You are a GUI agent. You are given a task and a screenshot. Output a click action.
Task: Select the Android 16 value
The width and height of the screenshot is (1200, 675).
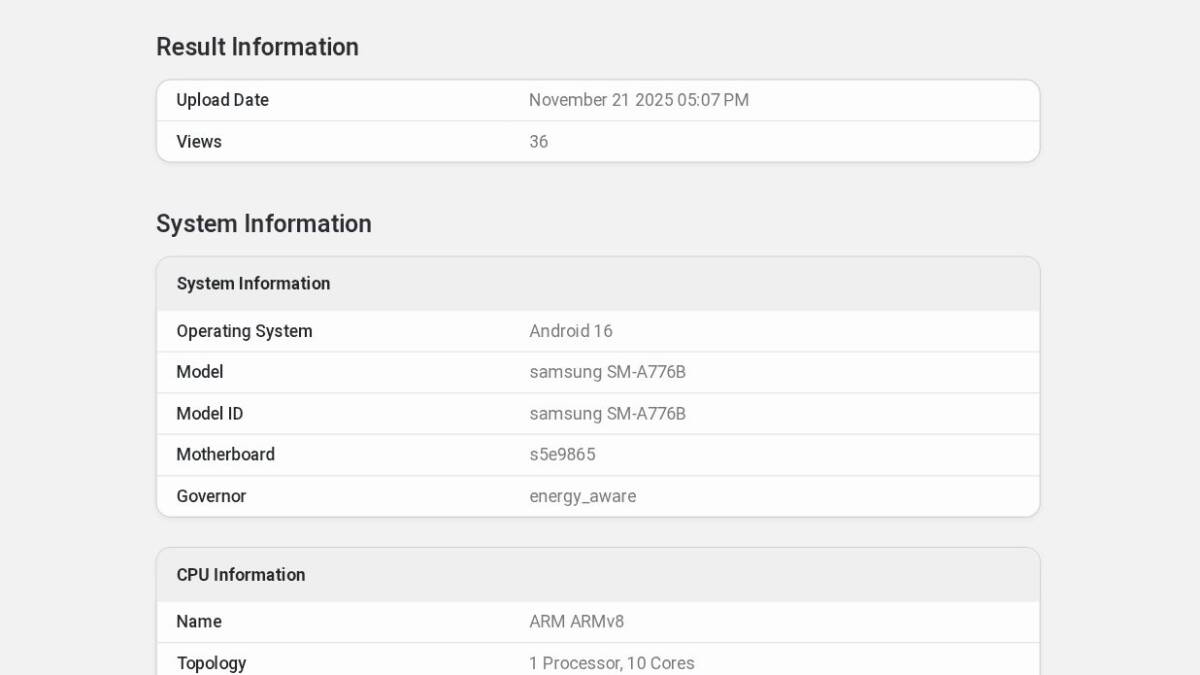[571, 330]
